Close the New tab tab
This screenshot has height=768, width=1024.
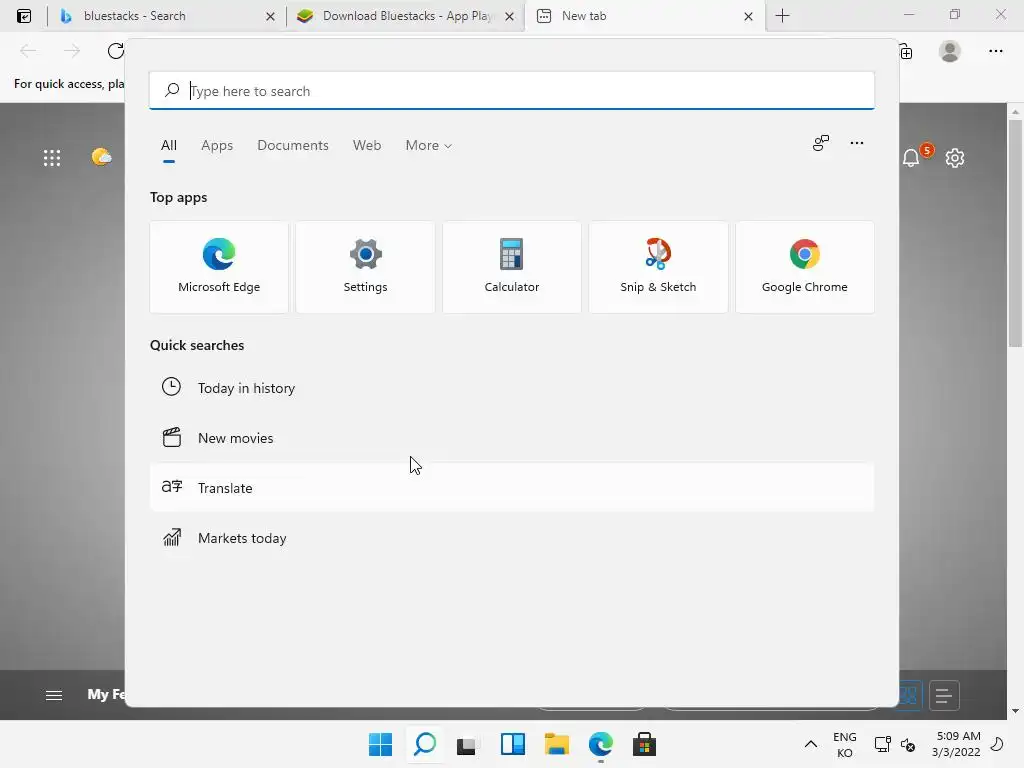pos(748,16)
